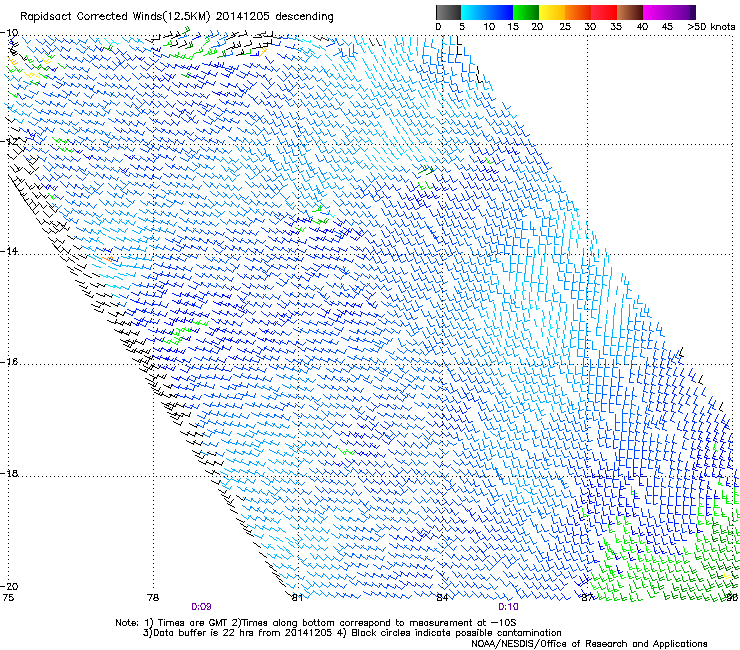Click the latitude label '-12'
Viewport: 740px width, 650px height.
[9, 141]
